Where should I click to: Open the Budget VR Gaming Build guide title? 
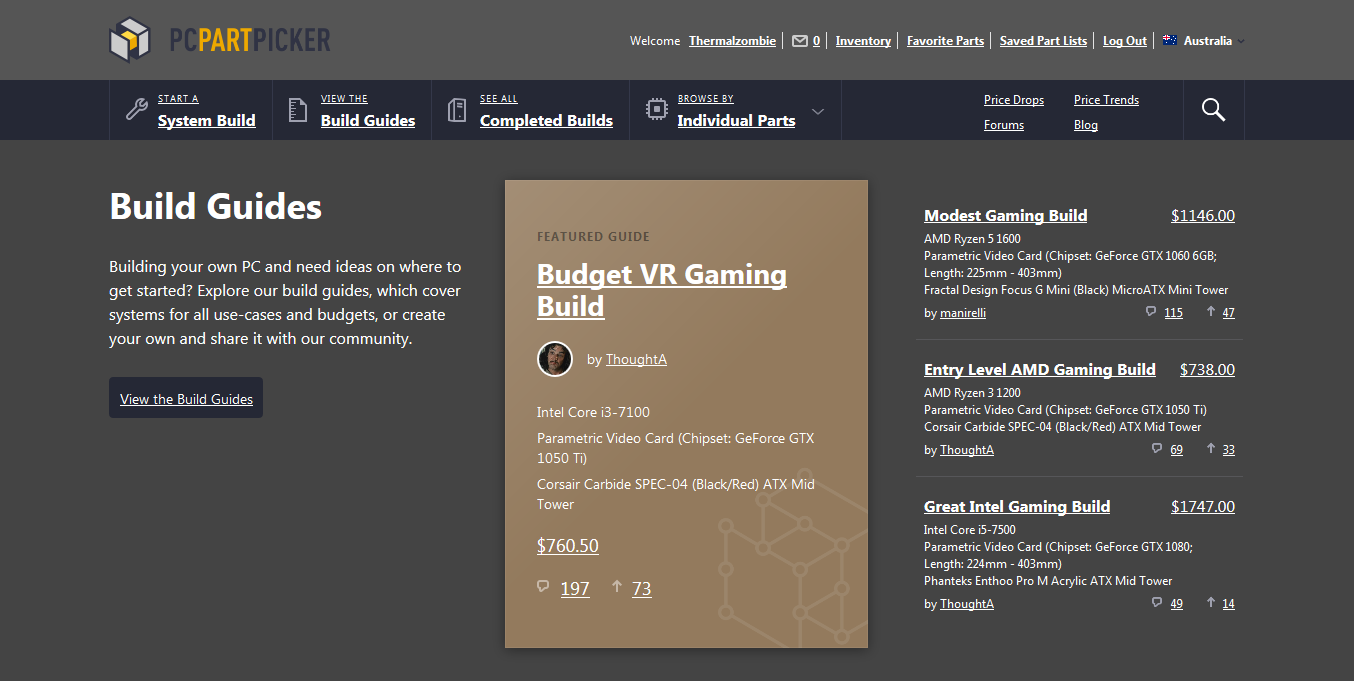pos(662,289)
